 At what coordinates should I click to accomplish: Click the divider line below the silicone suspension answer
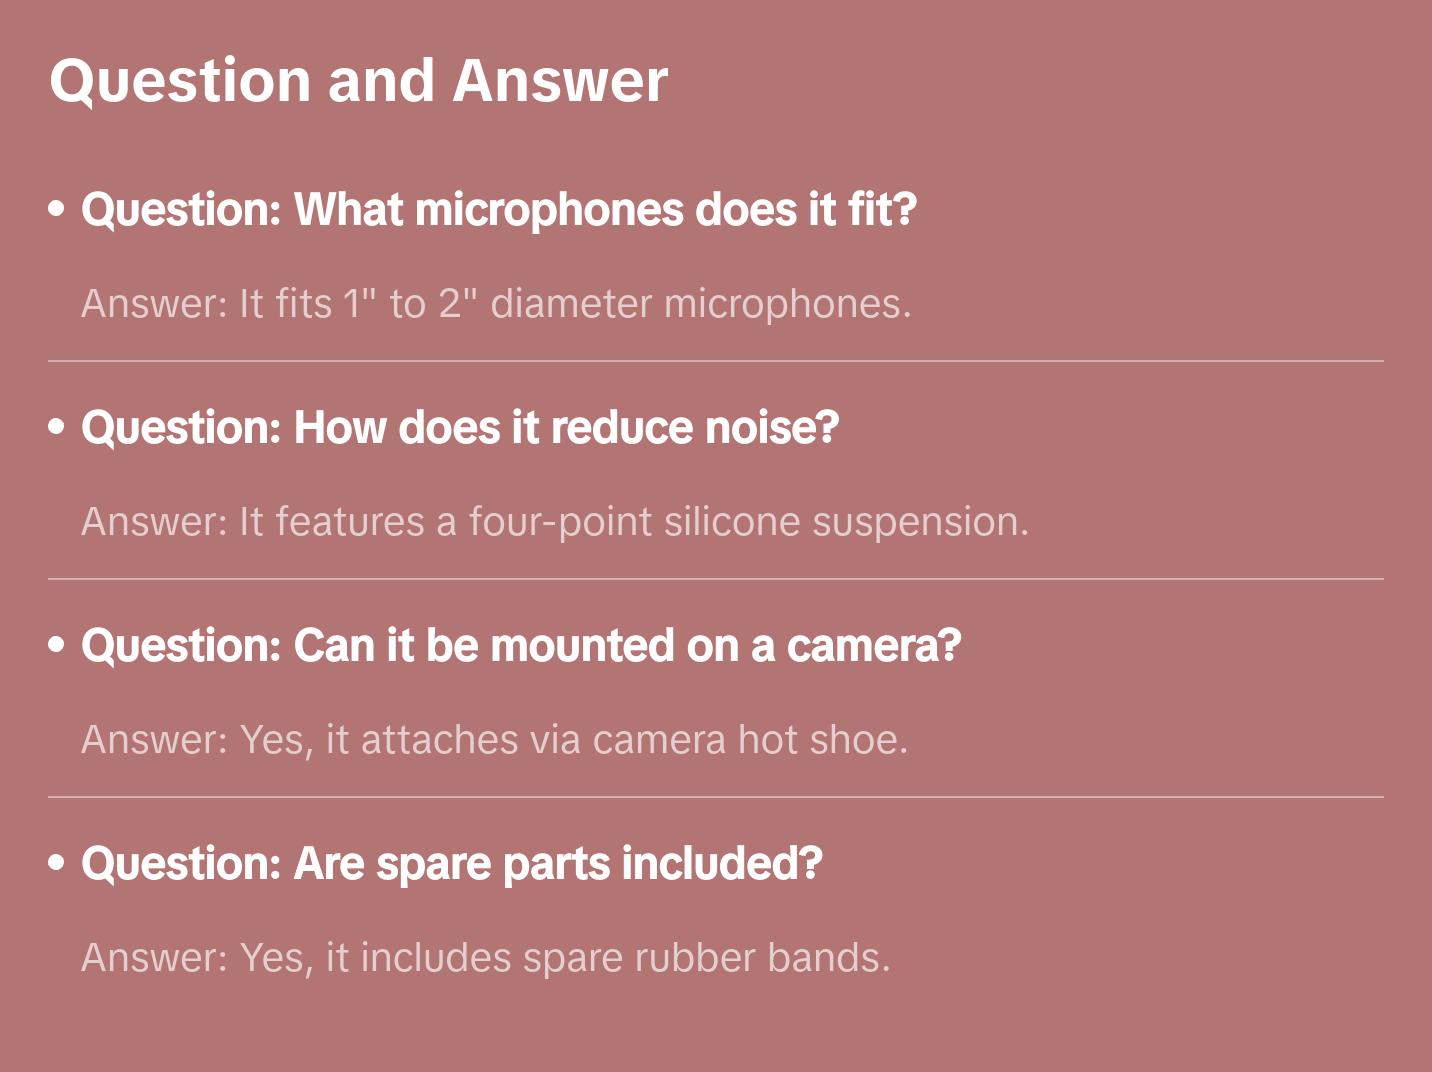click(716, 579)
